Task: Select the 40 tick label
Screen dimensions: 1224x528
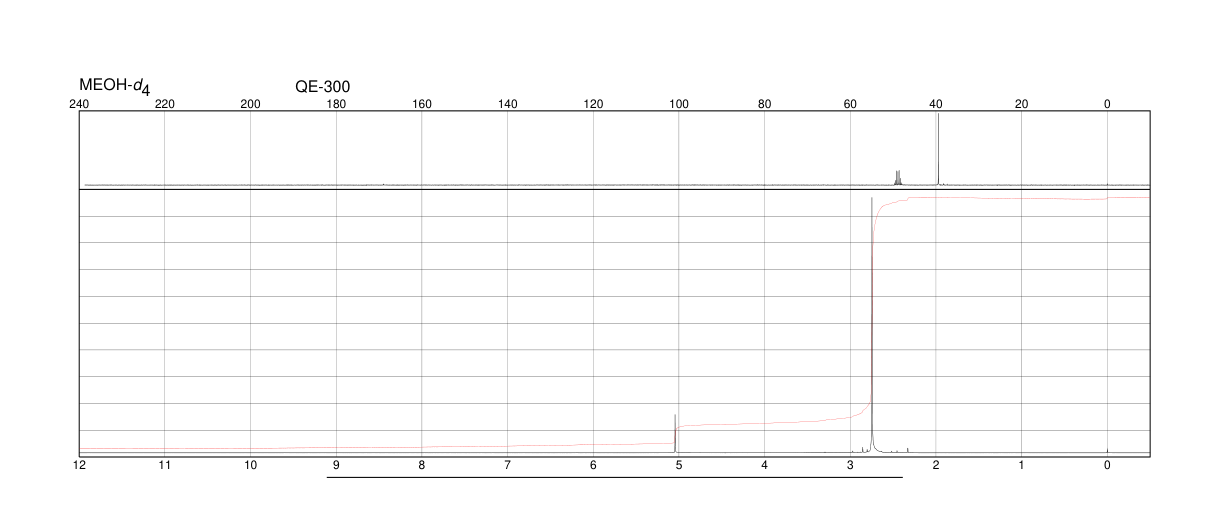Action: click(936, 104)
